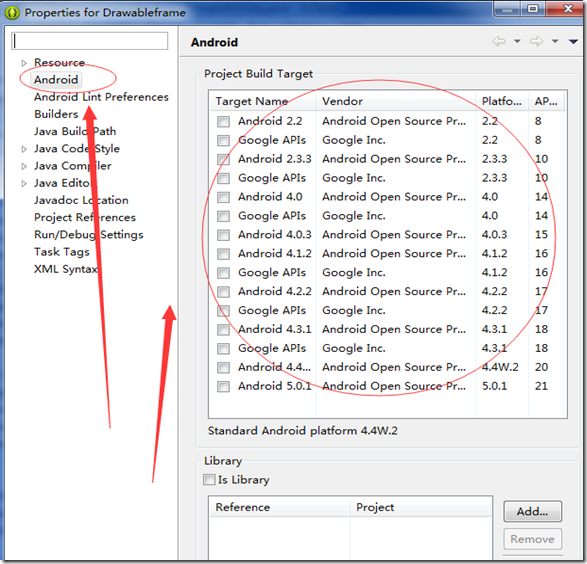The width and height of the screenshot is (587, 564).
Task: Click API level 15 cell
Action: tap(541, 235)
